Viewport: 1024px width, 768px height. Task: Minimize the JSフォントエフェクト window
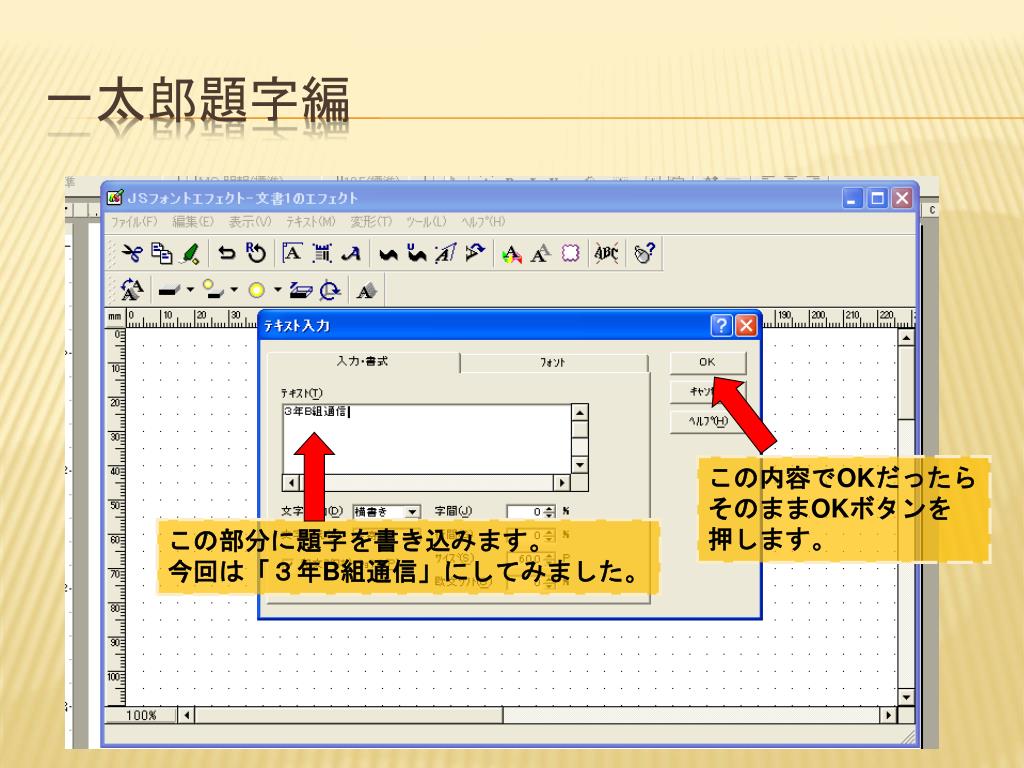point(852,198)
